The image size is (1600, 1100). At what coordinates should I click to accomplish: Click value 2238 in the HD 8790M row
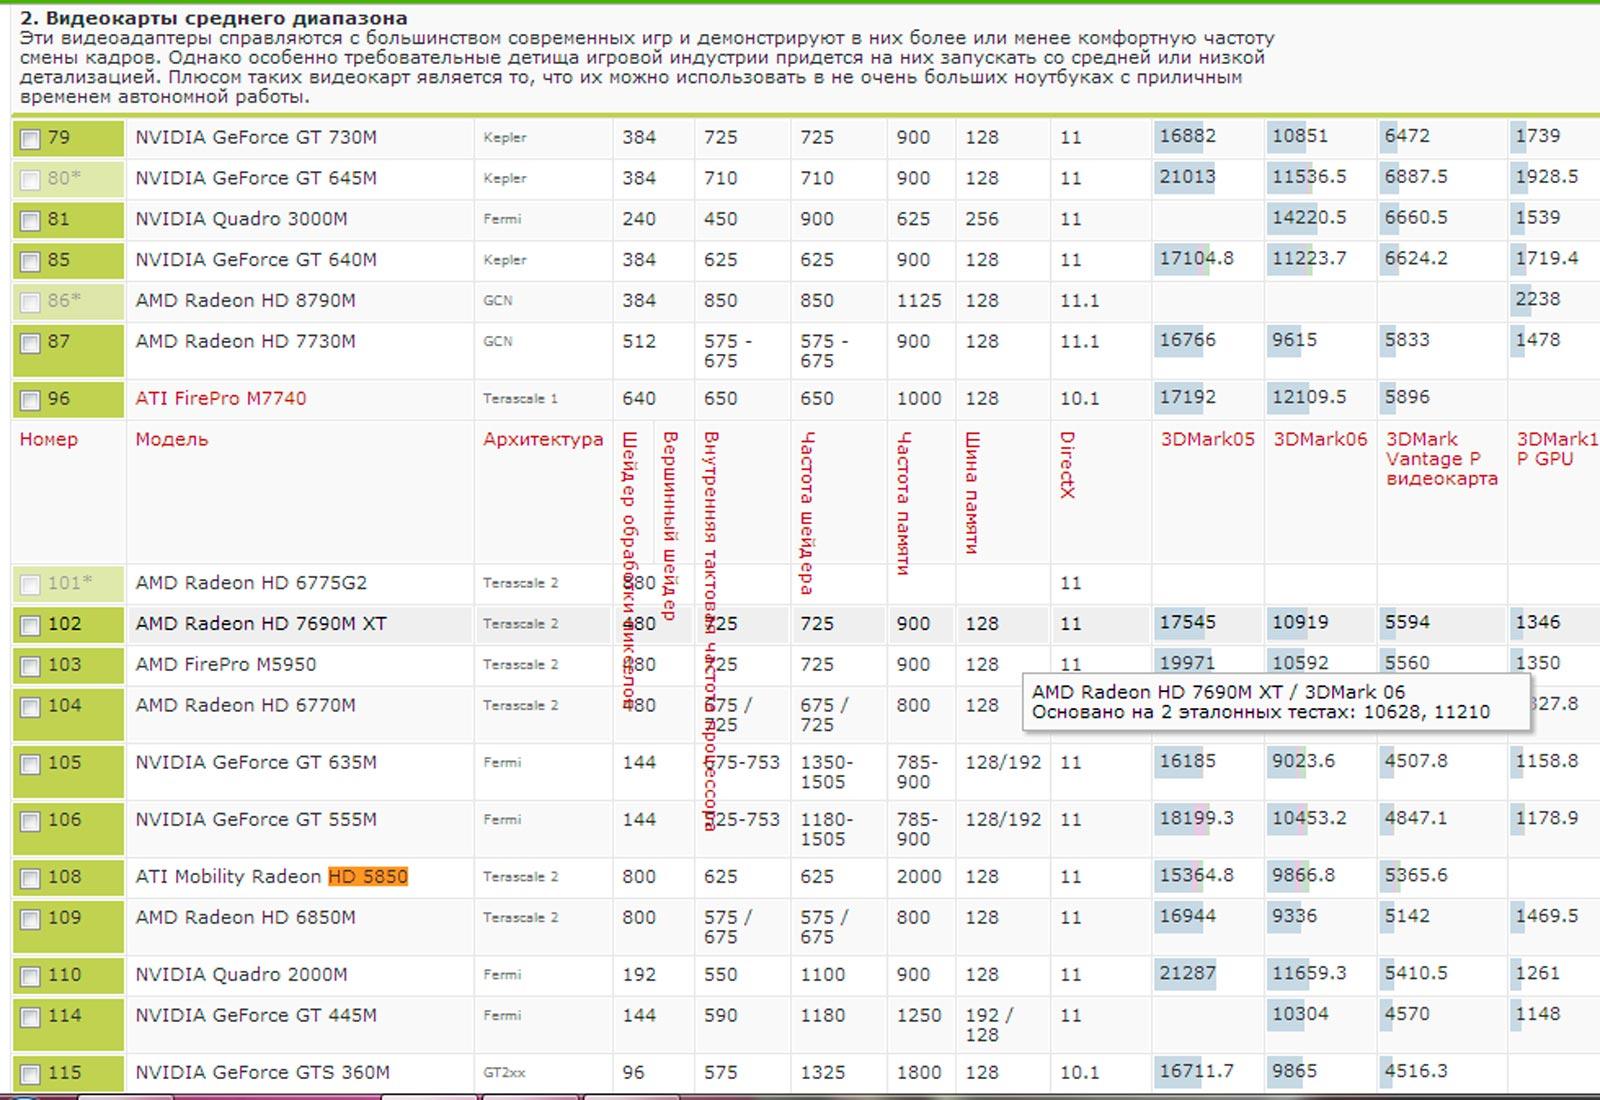1537,299
